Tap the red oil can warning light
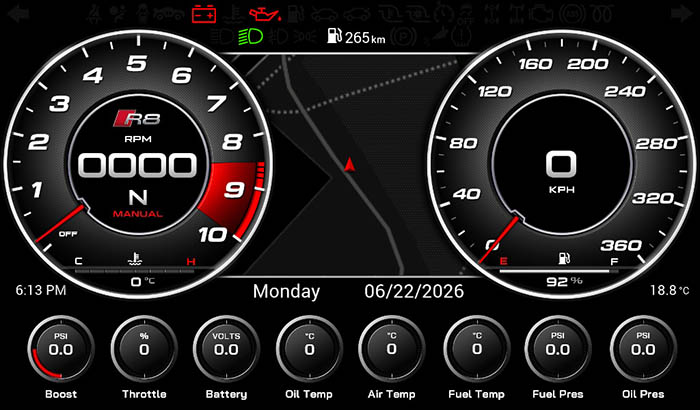 265,14
